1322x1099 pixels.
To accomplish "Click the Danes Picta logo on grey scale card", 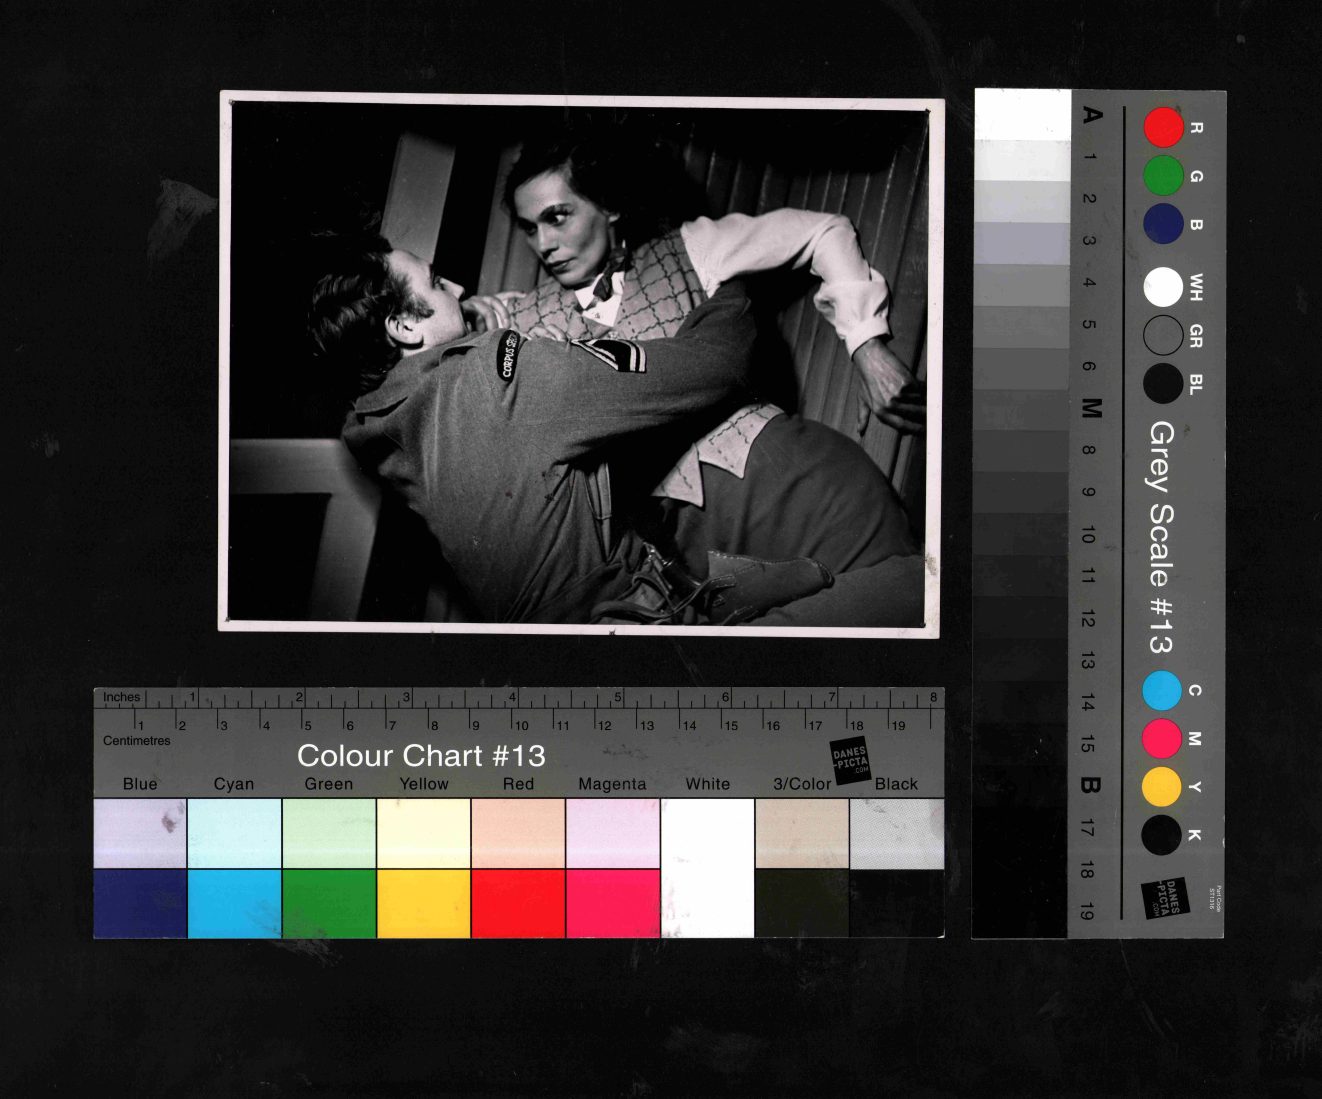I will click(x=1166, y=898).
